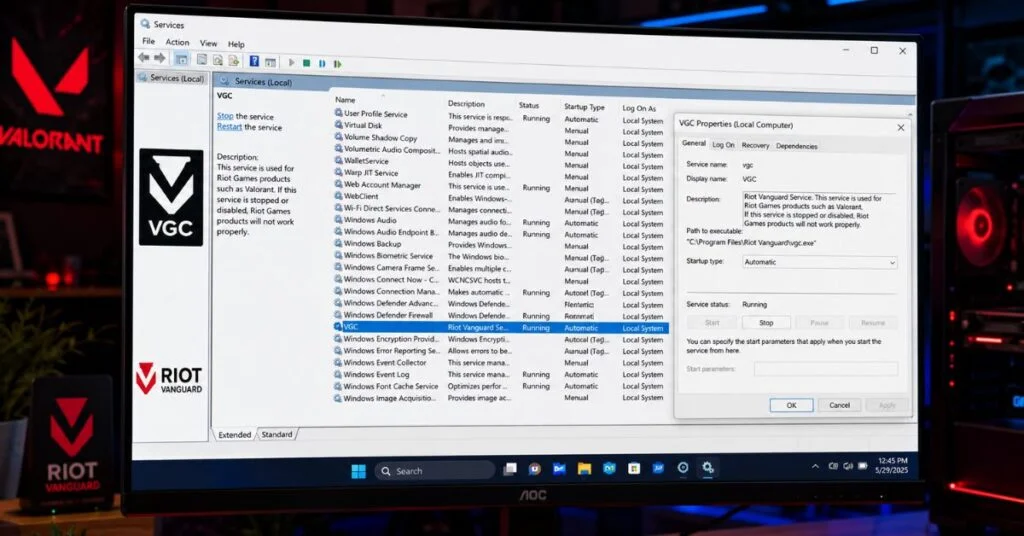This screenshot has width=1024, height=536.
Task: Switch to the Recovery tab
Action: click(755, 146)
